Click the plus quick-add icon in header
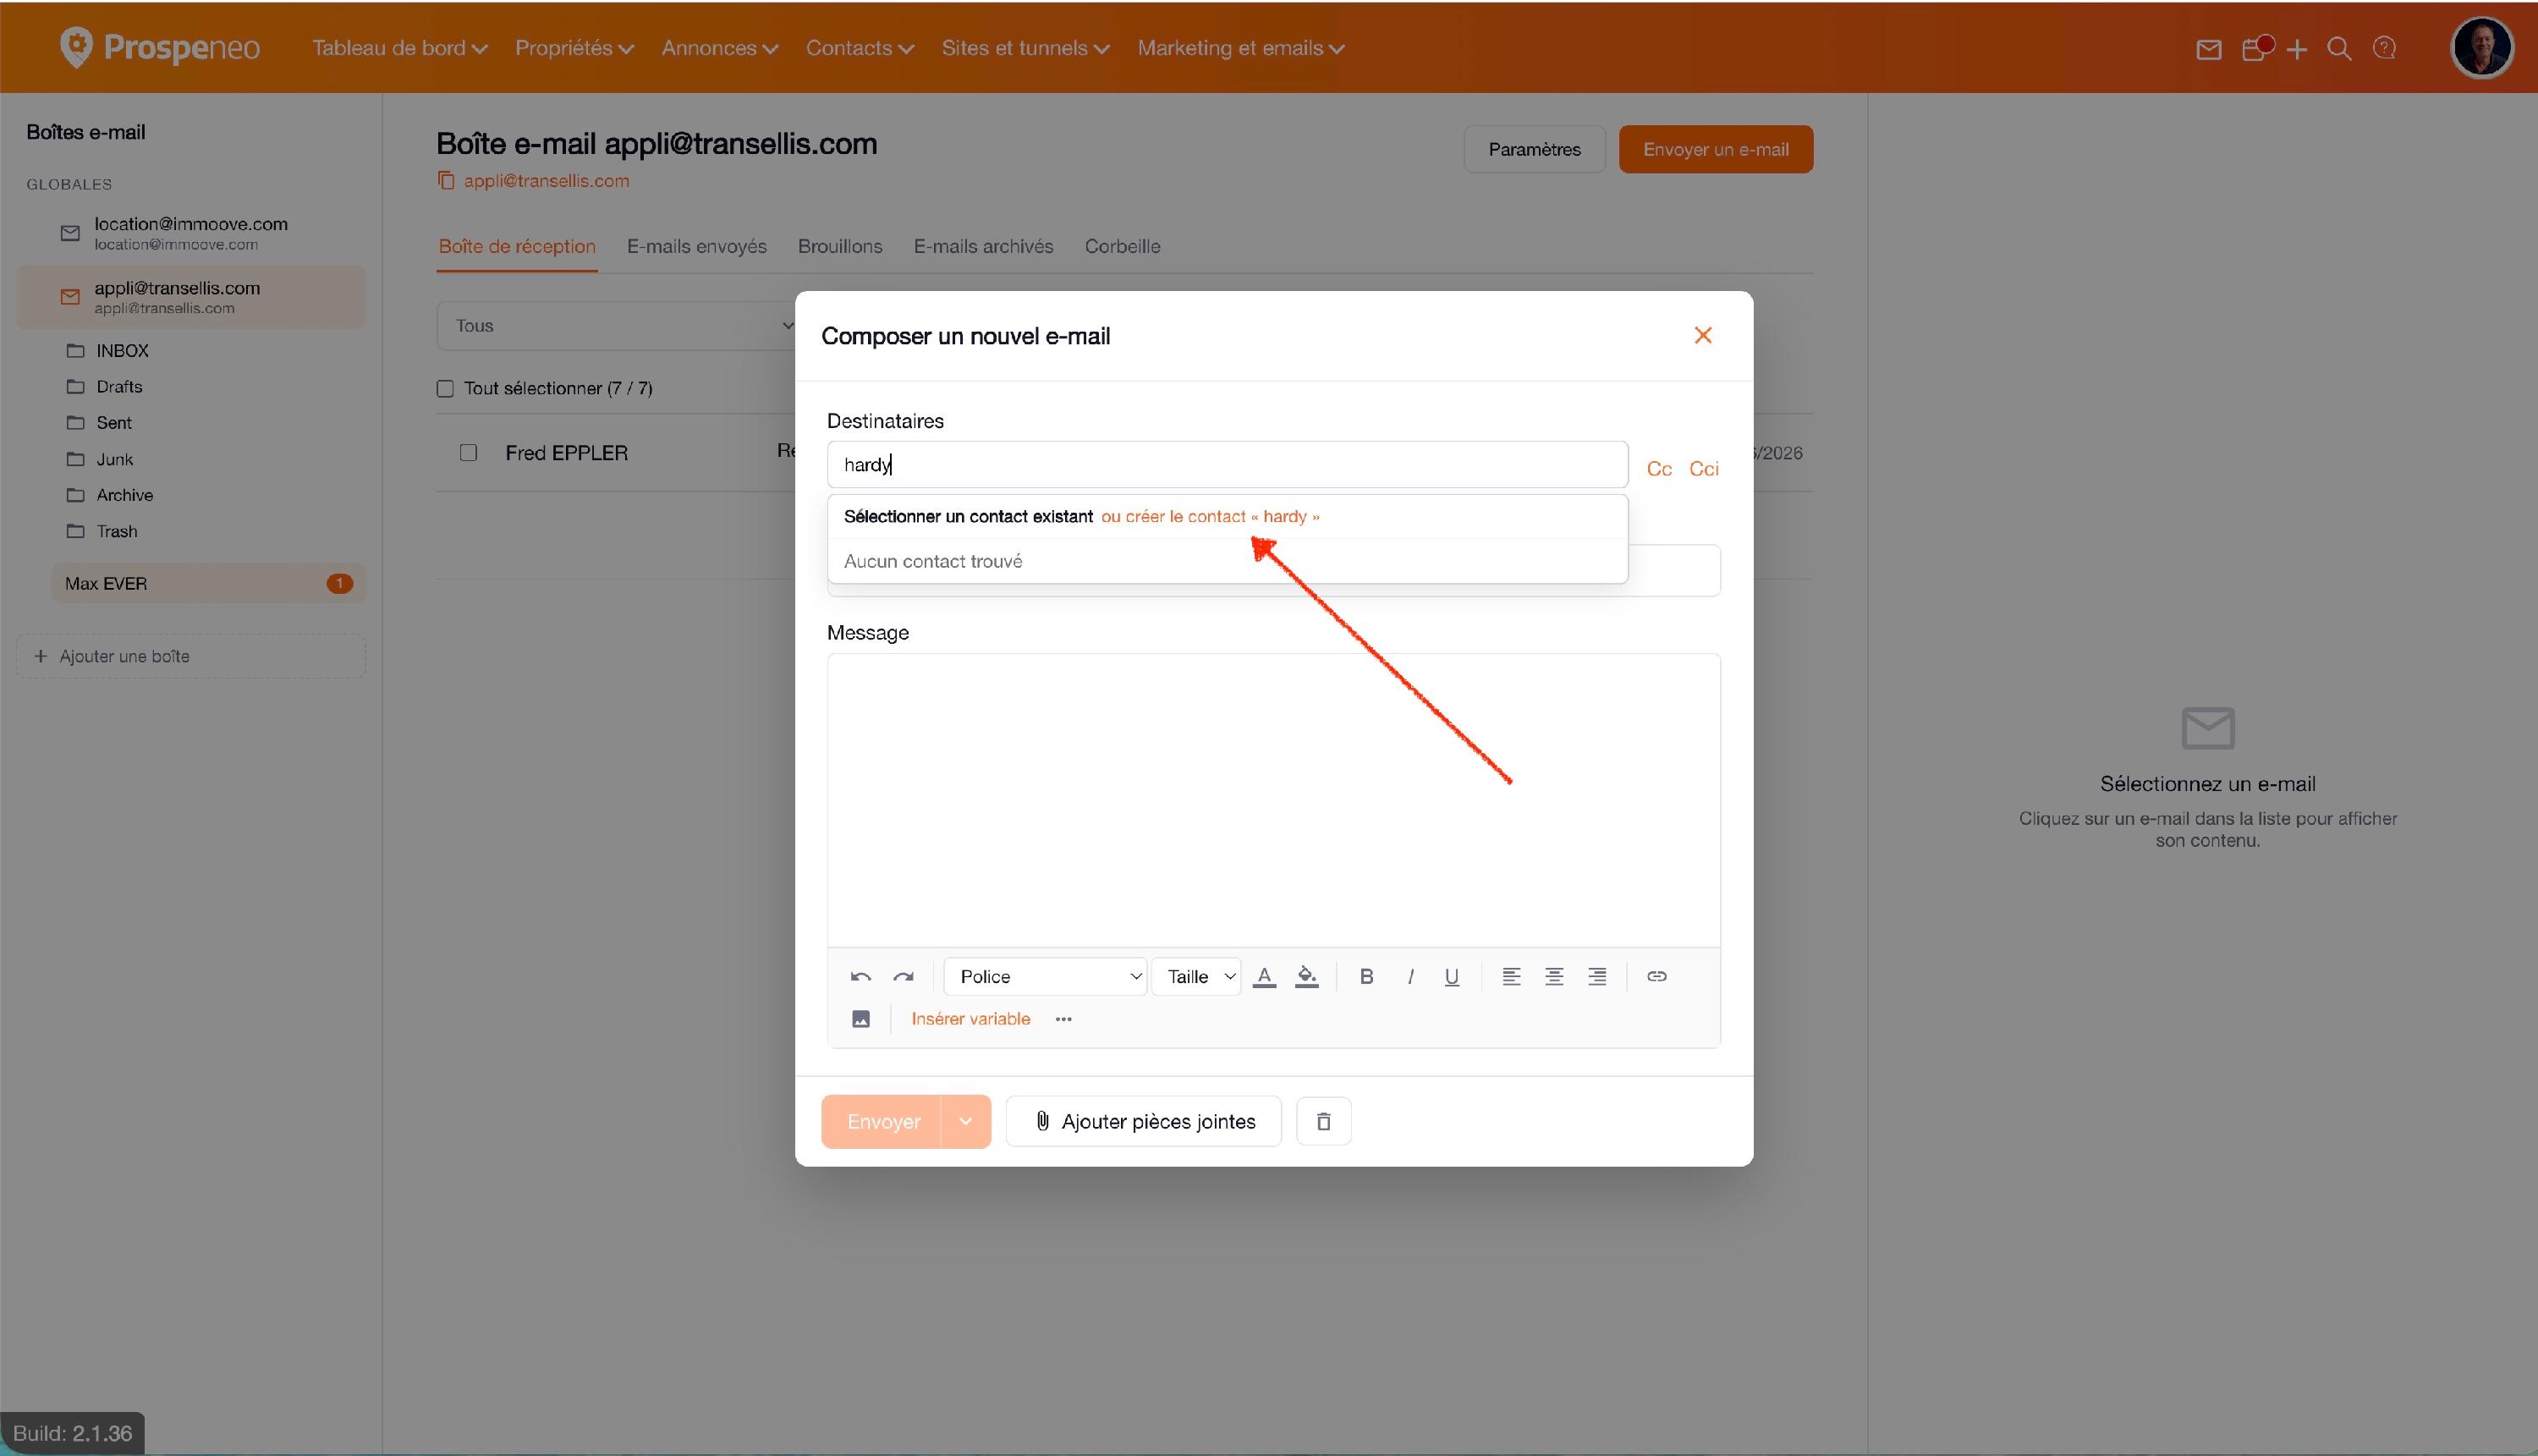 (2297, 49)
